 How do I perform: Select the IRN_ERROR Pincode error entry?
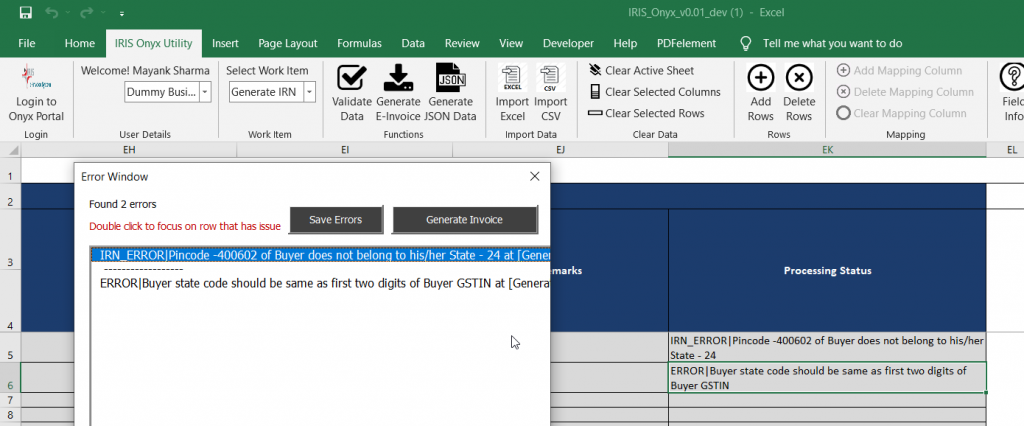click(x=321, y=255)
